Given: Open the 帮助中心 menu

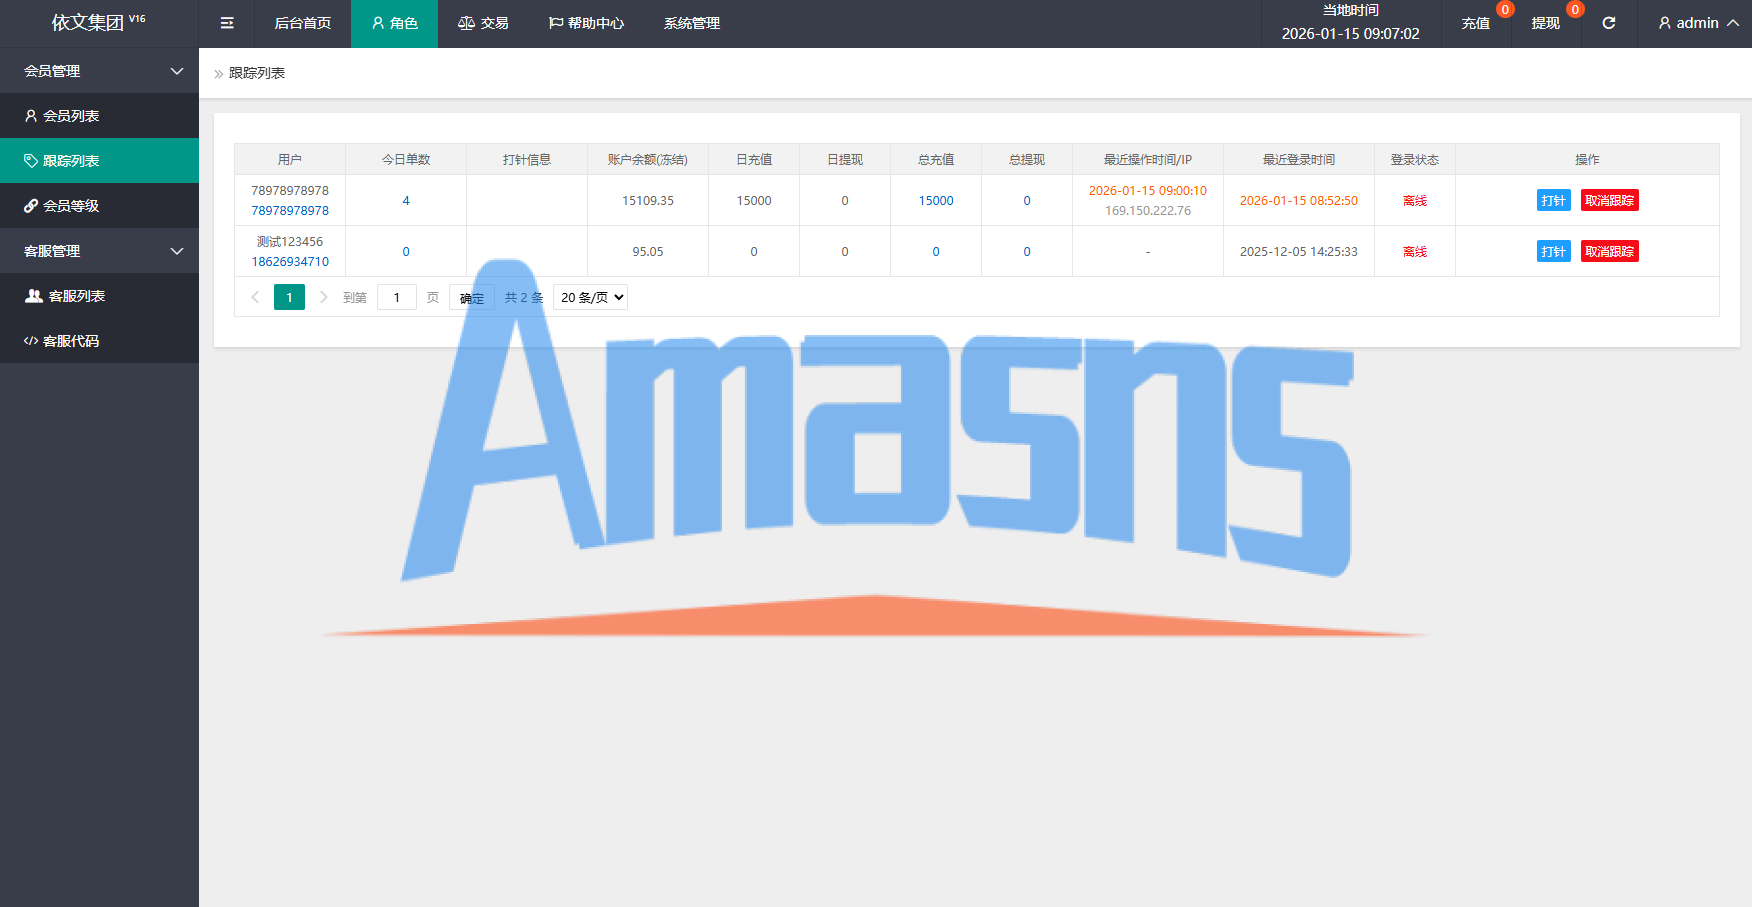Looking at the screenshot, I should (586, 23).
